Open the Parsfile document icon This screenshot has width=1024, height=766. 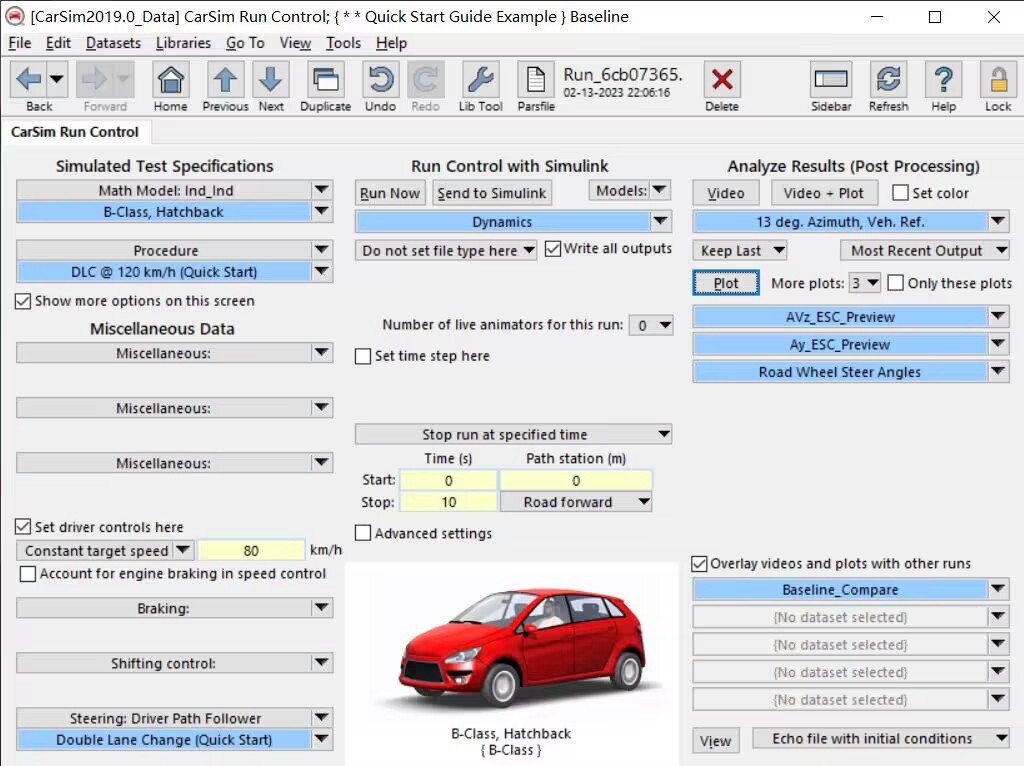[536, 80]
